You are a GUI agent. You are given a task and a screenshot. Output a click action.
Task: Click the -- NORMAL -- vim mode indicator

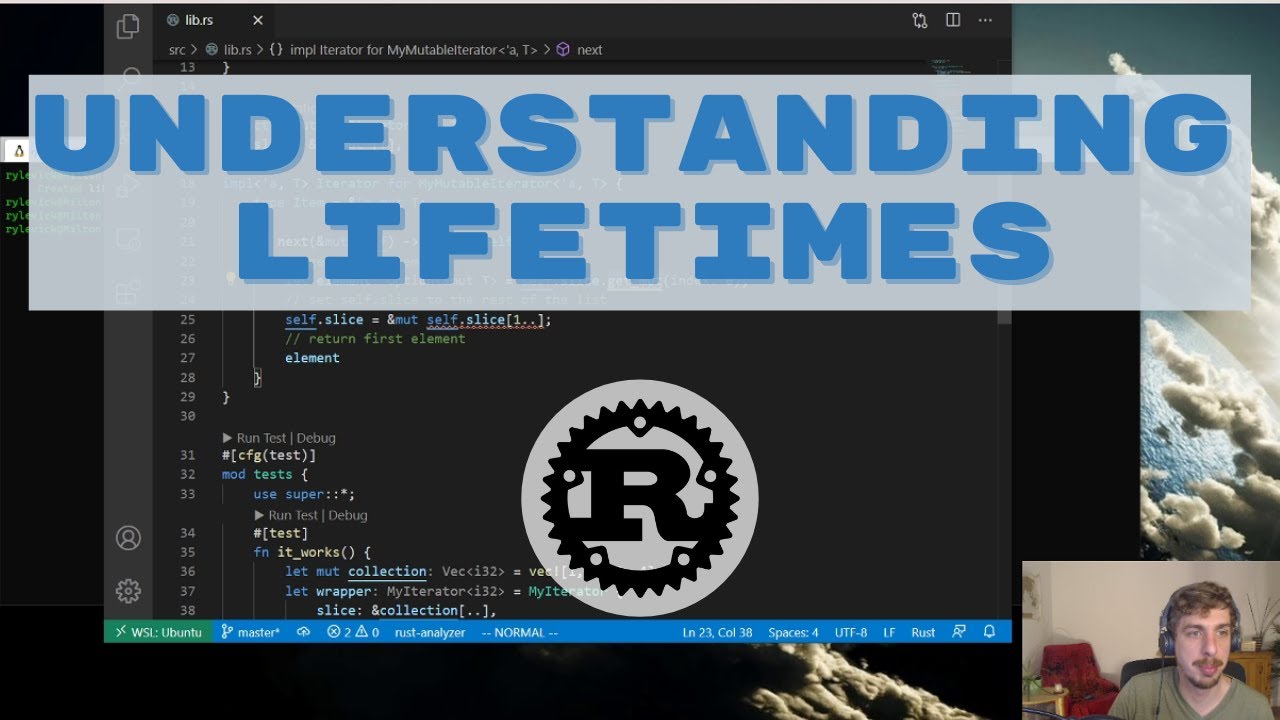coord(519,632)
